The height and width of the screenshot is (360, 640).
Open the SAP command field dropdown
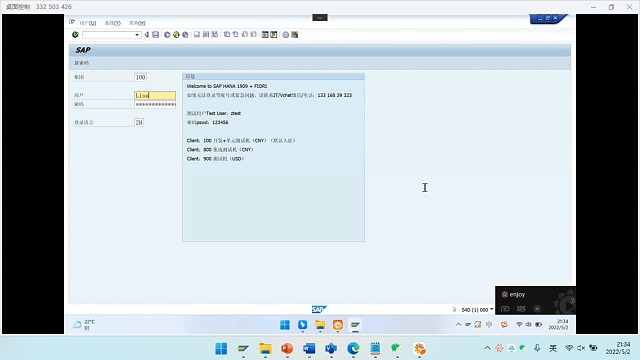(x=137, y=35)
